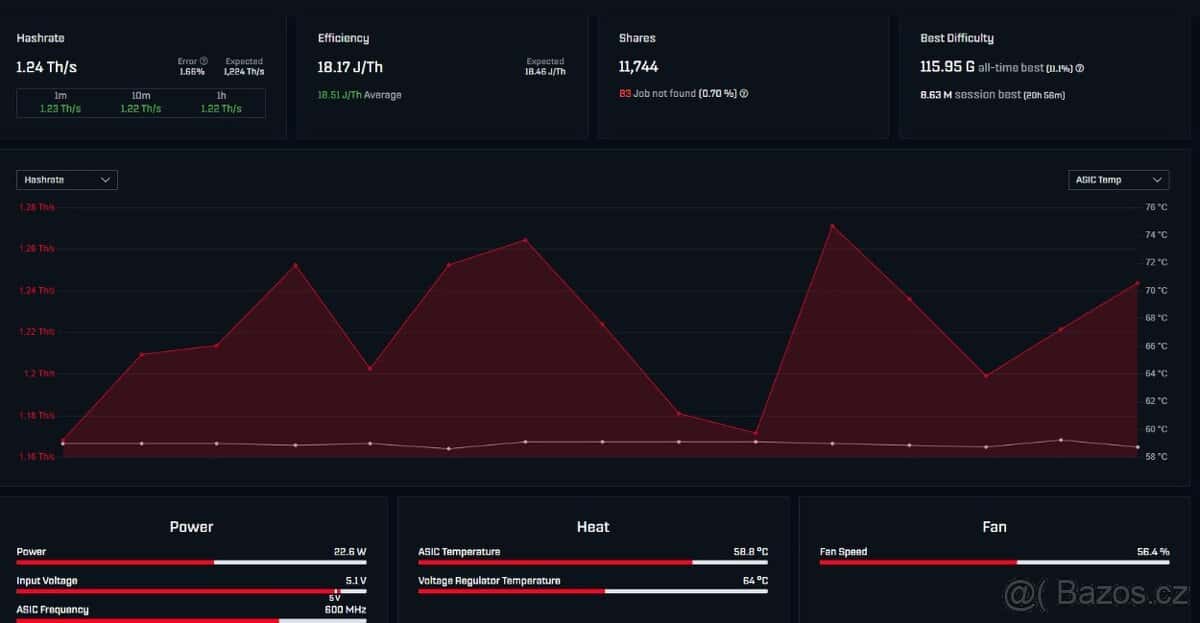
Task: Click the Input Voltage bar showing 5.1 V
Action: pyautogui.click(x=191, y=591)
